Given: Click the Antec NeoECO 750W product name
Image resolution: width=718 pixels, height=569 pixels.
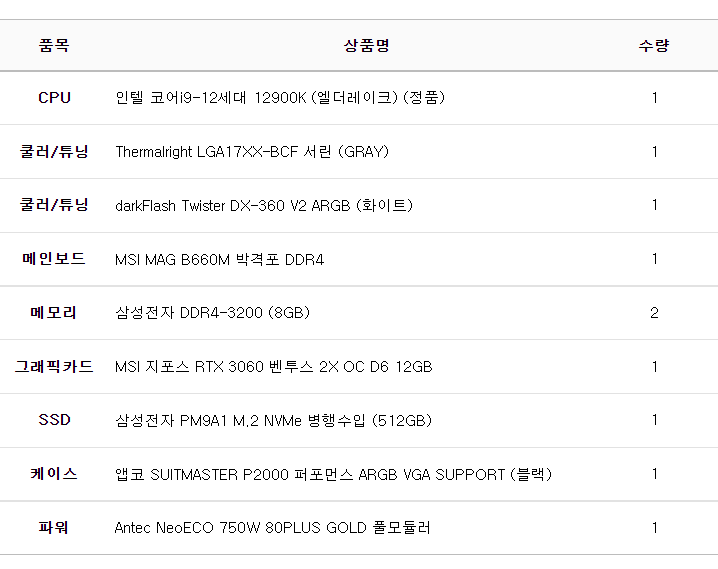Looking at the screenshot, I should click(x=272, y=527).
